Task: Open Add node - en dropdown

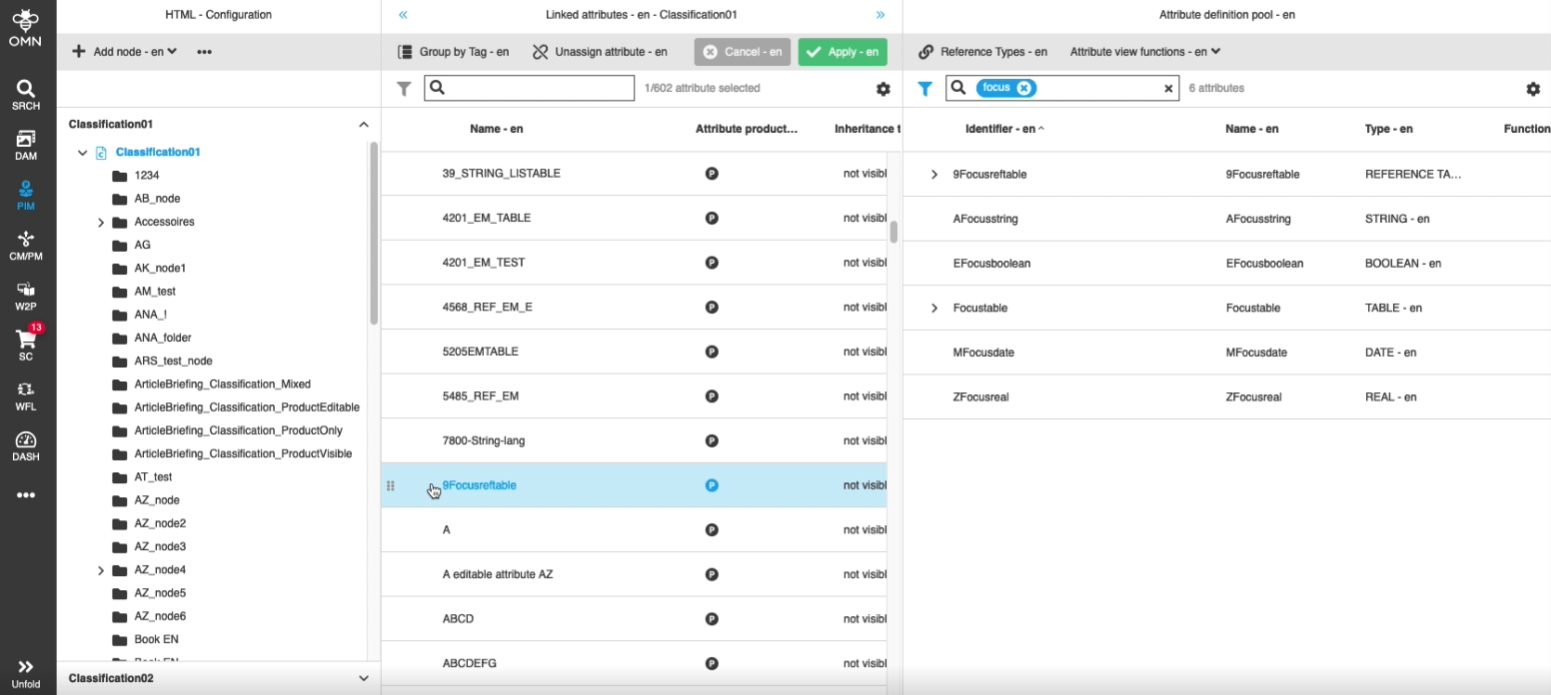Action: pyautogui.click(x=124, y=51)
